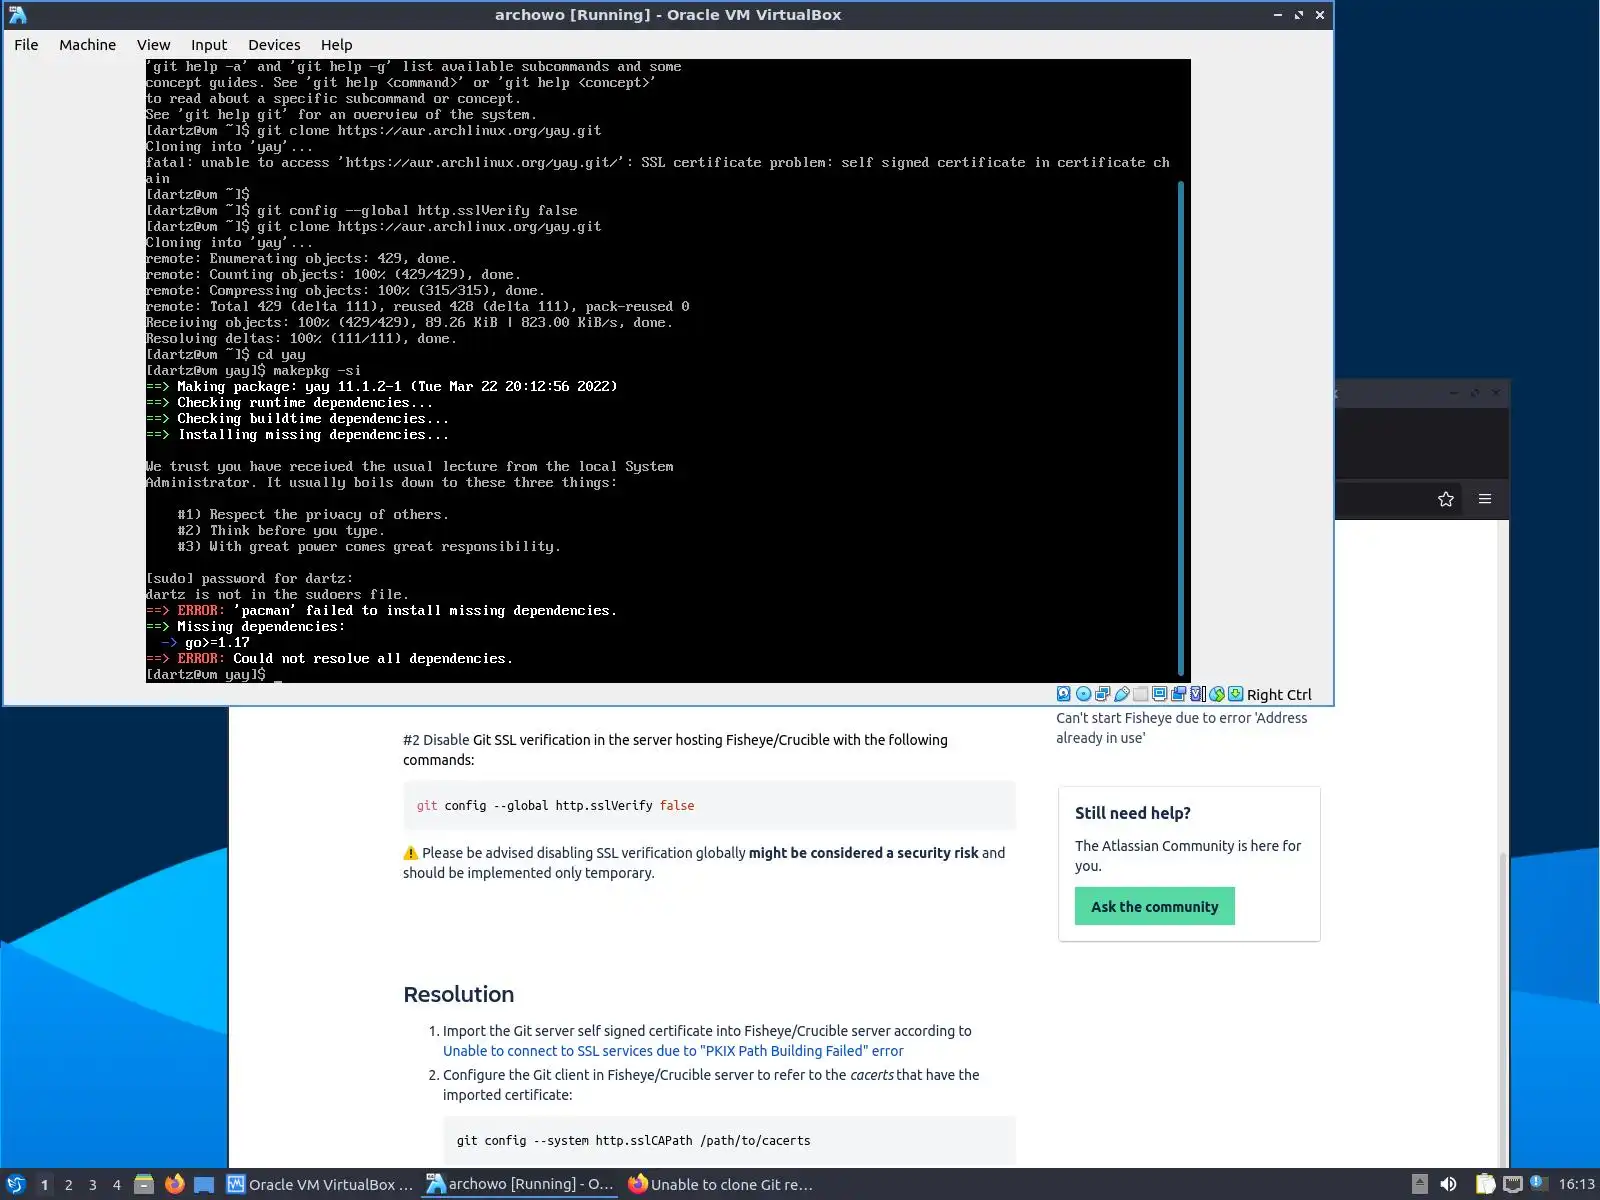Screen dimensions: 1600x1200
Task: Click the network adapters status icon
Action: (1102, 694)
